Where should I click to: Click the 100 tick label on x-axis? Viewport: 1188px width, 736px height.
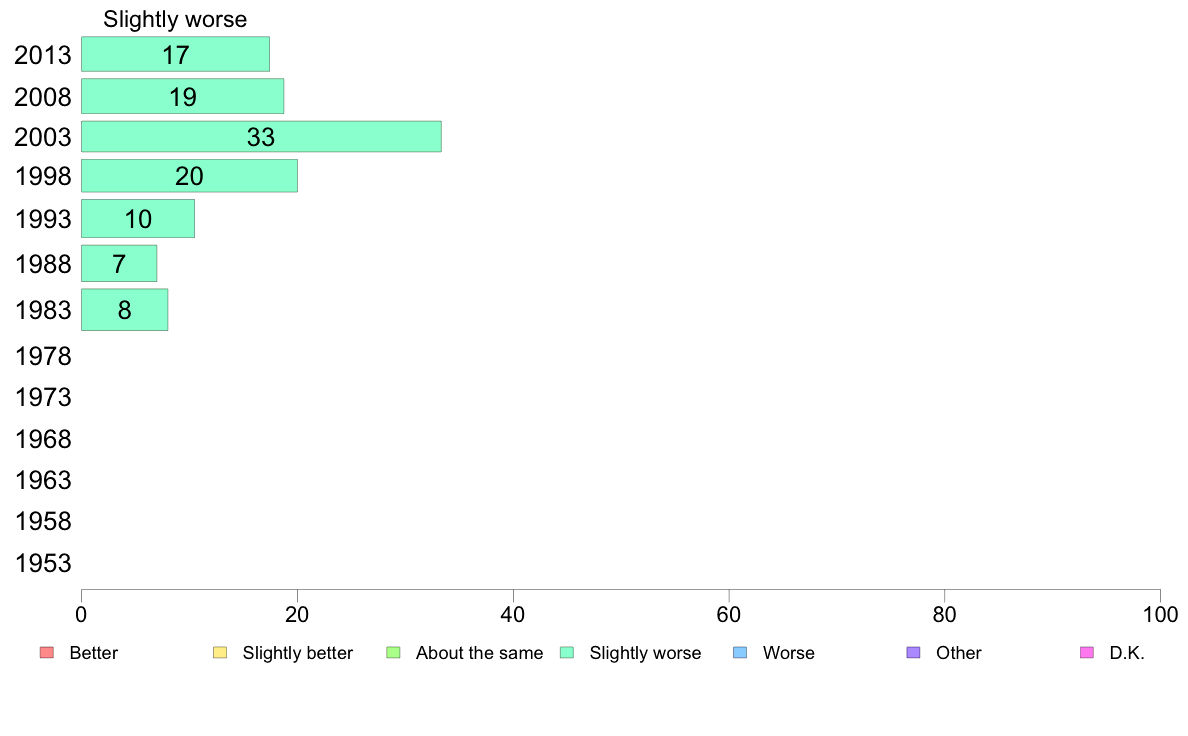click(x=1159, y=614)
